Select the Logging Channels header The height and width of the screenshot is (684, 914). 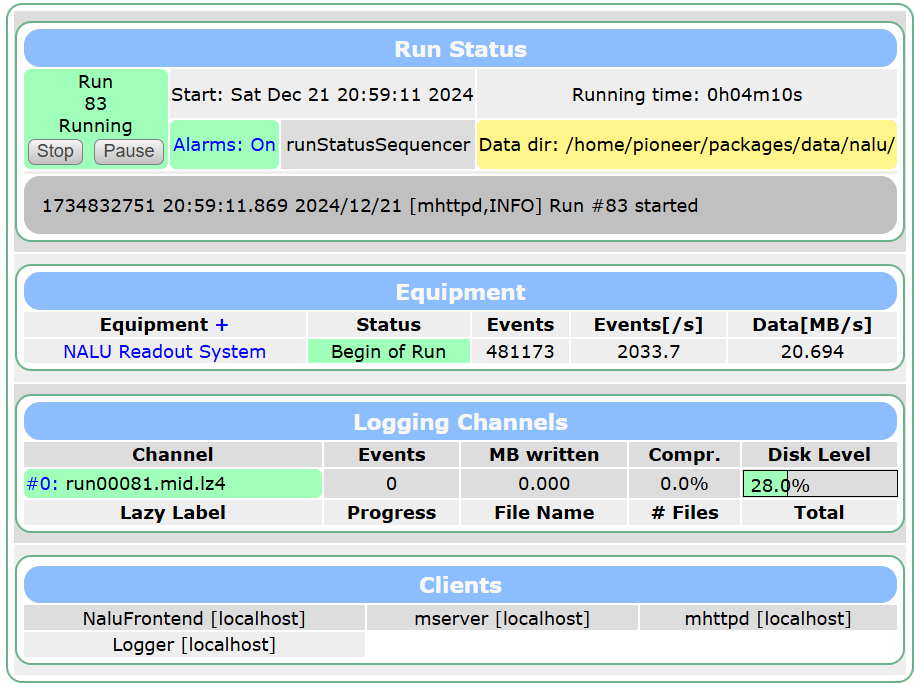pos(460,422)
